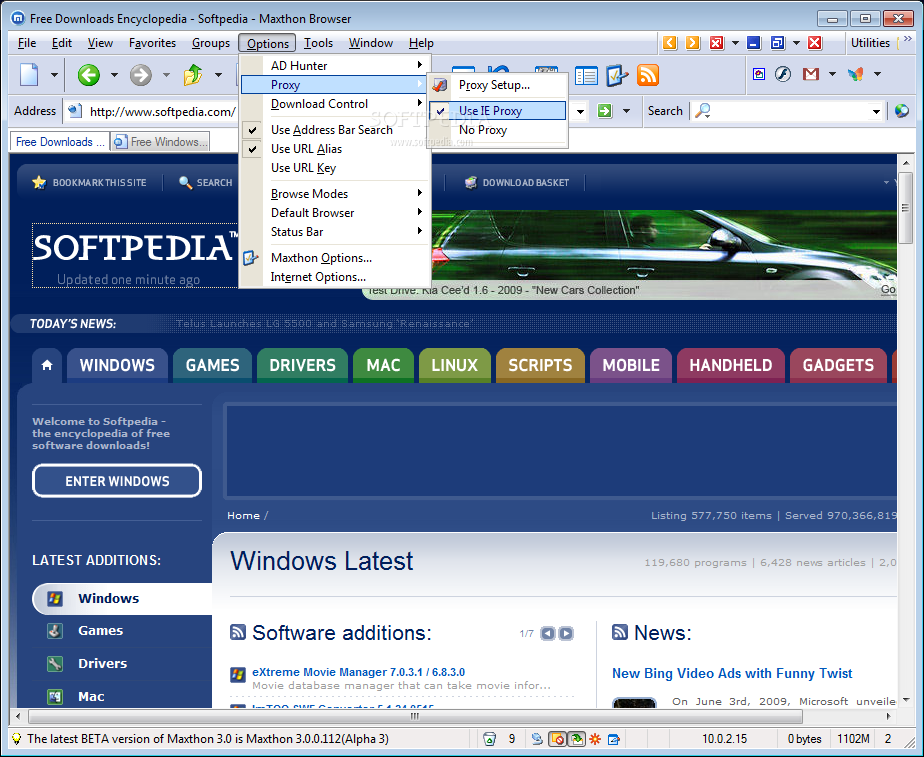This screenshot has width=924, height=757.
Task: Expand the AD Hunter submenu
Action: click(335, 65)
